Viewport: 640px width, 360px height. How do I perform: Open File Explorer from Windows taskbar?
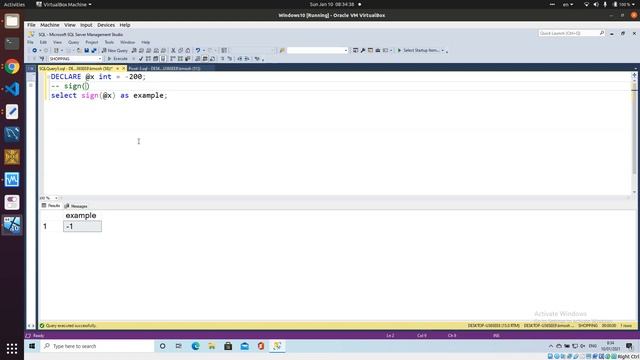point(211,346)
